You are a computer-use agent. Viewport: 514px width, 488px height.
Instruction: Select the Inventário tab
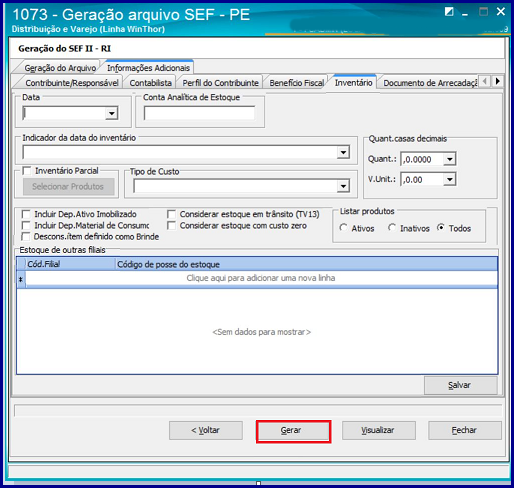click(x=353, y=82)
